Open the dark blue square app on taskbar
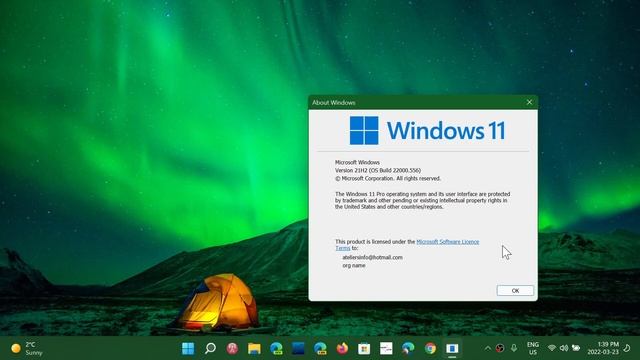 pyautogui.click(x=298, y=349)
